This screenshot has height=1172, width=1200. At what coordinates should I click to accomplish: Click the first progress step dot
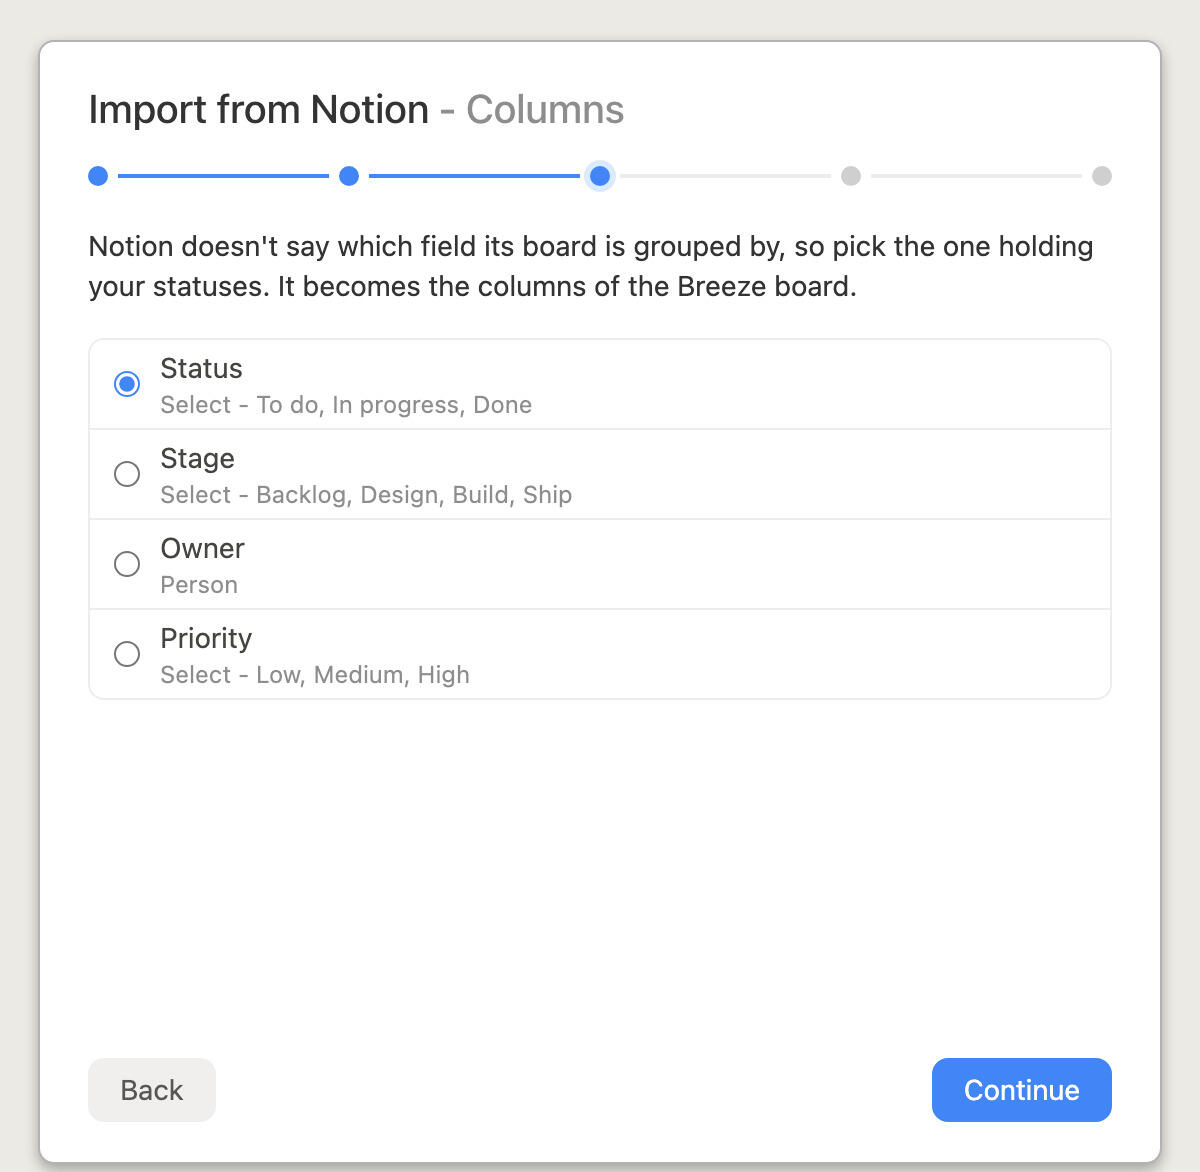(x=98, y=176)
